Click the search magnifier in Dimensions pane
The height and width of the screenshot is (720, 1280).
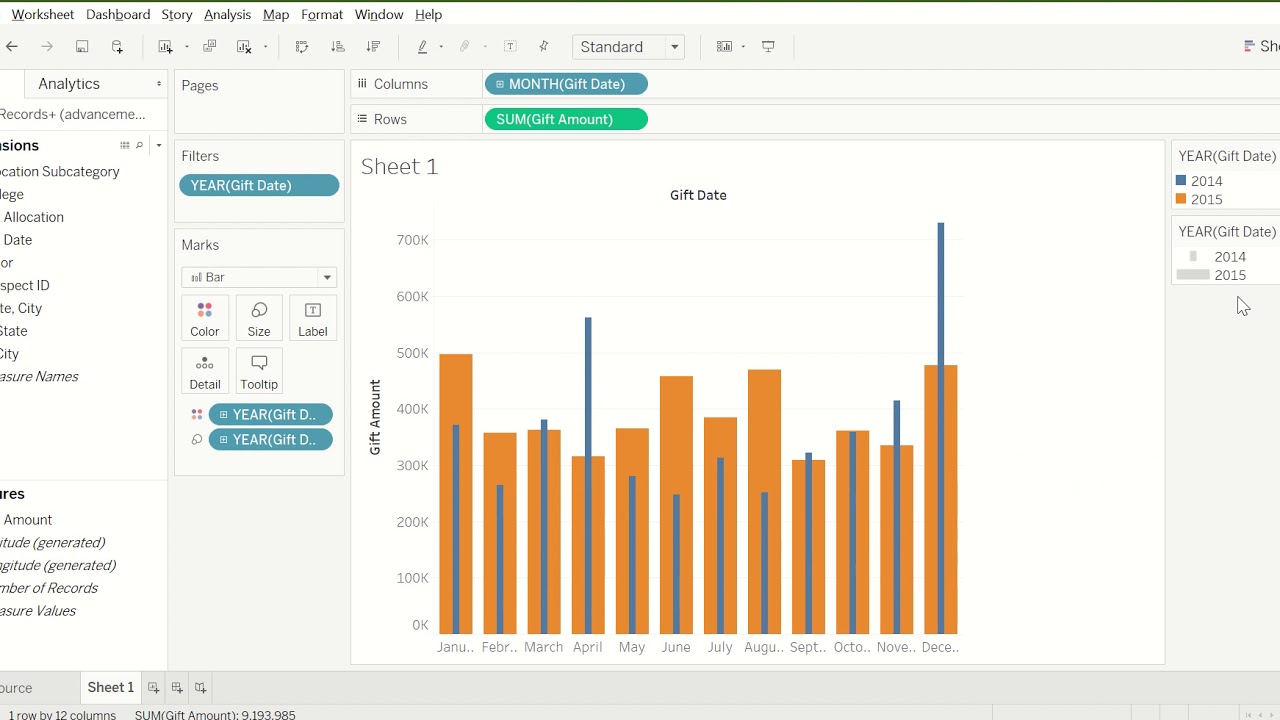click(140, 146)
